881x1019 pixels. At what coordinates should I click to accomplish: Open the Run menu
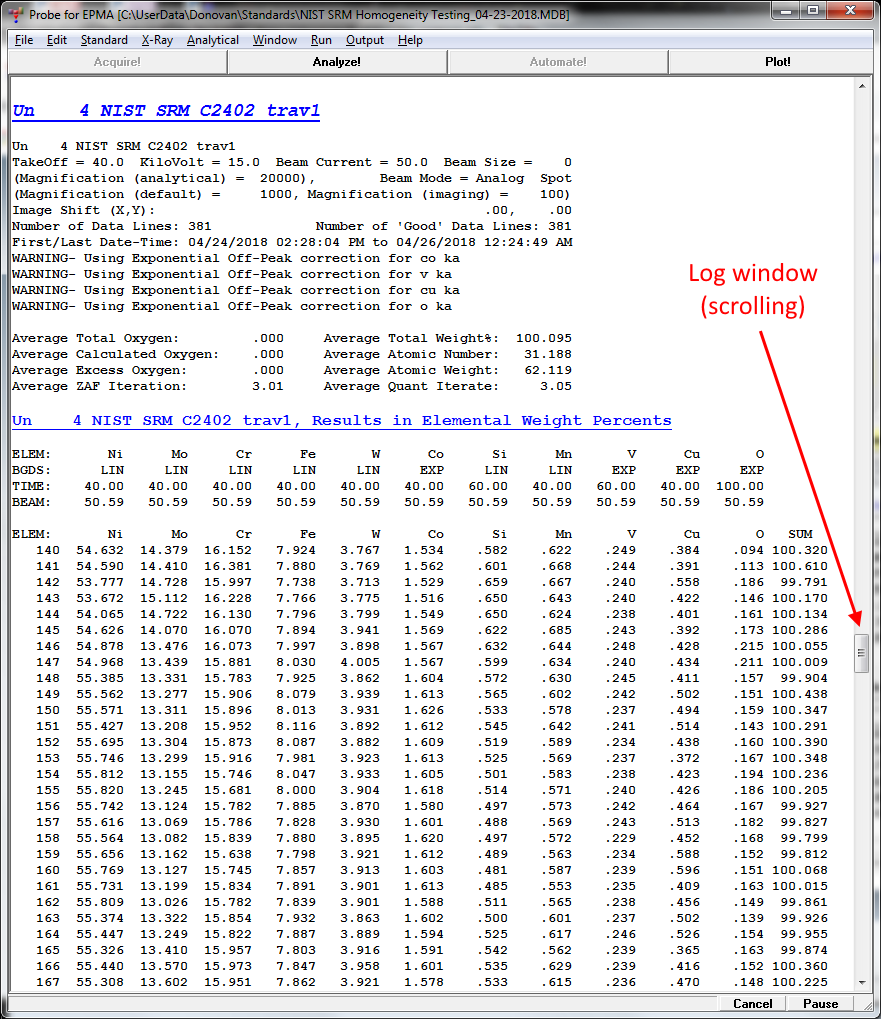321,40
